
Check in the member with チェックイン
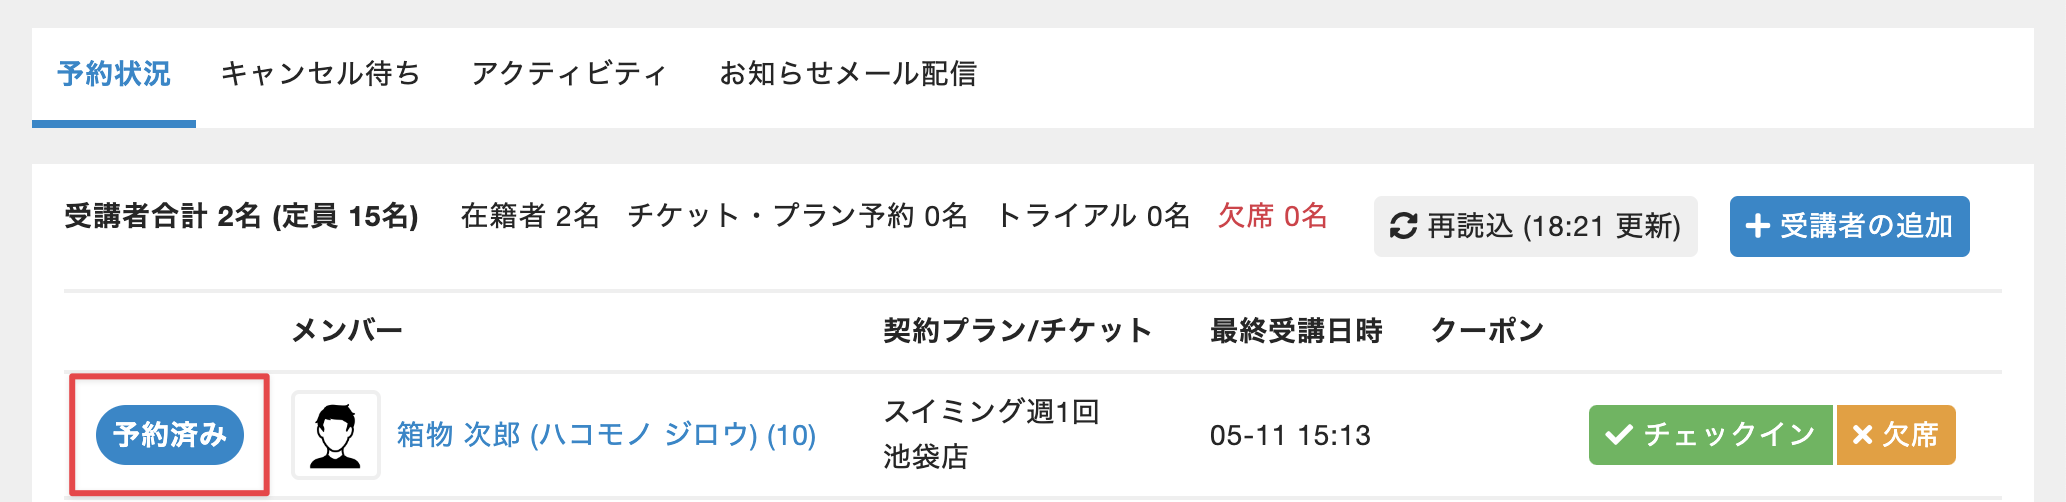click(1710, 435)
